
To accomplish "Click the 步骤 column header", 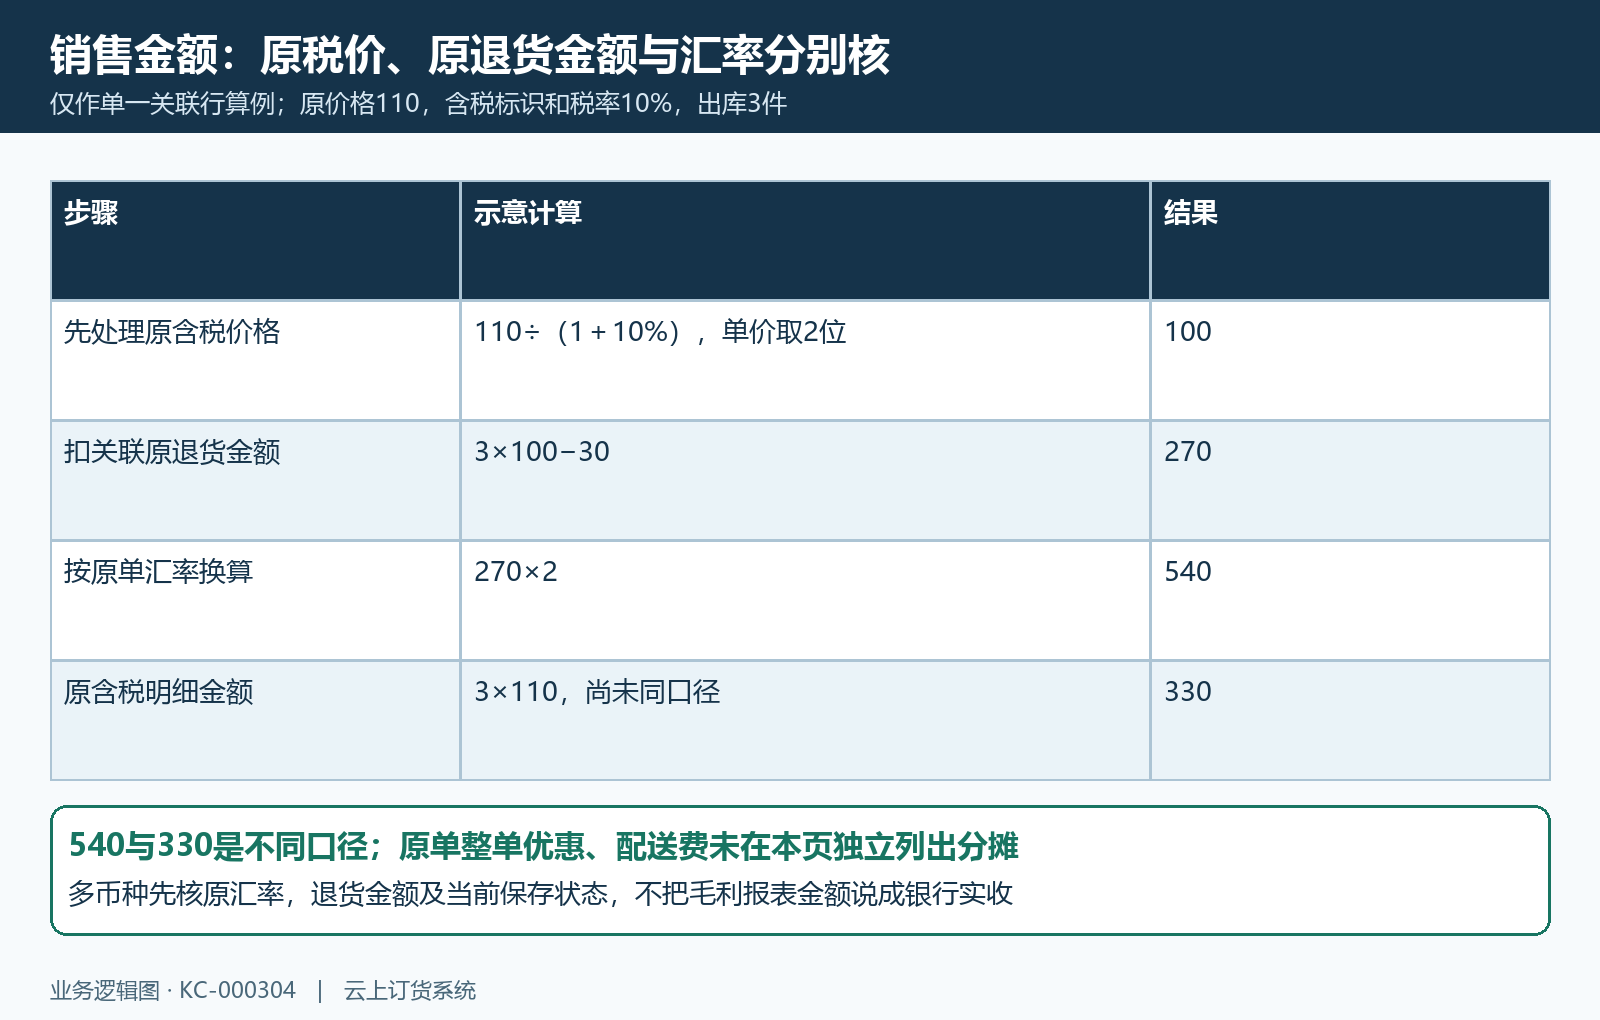I will click(256, 241).
